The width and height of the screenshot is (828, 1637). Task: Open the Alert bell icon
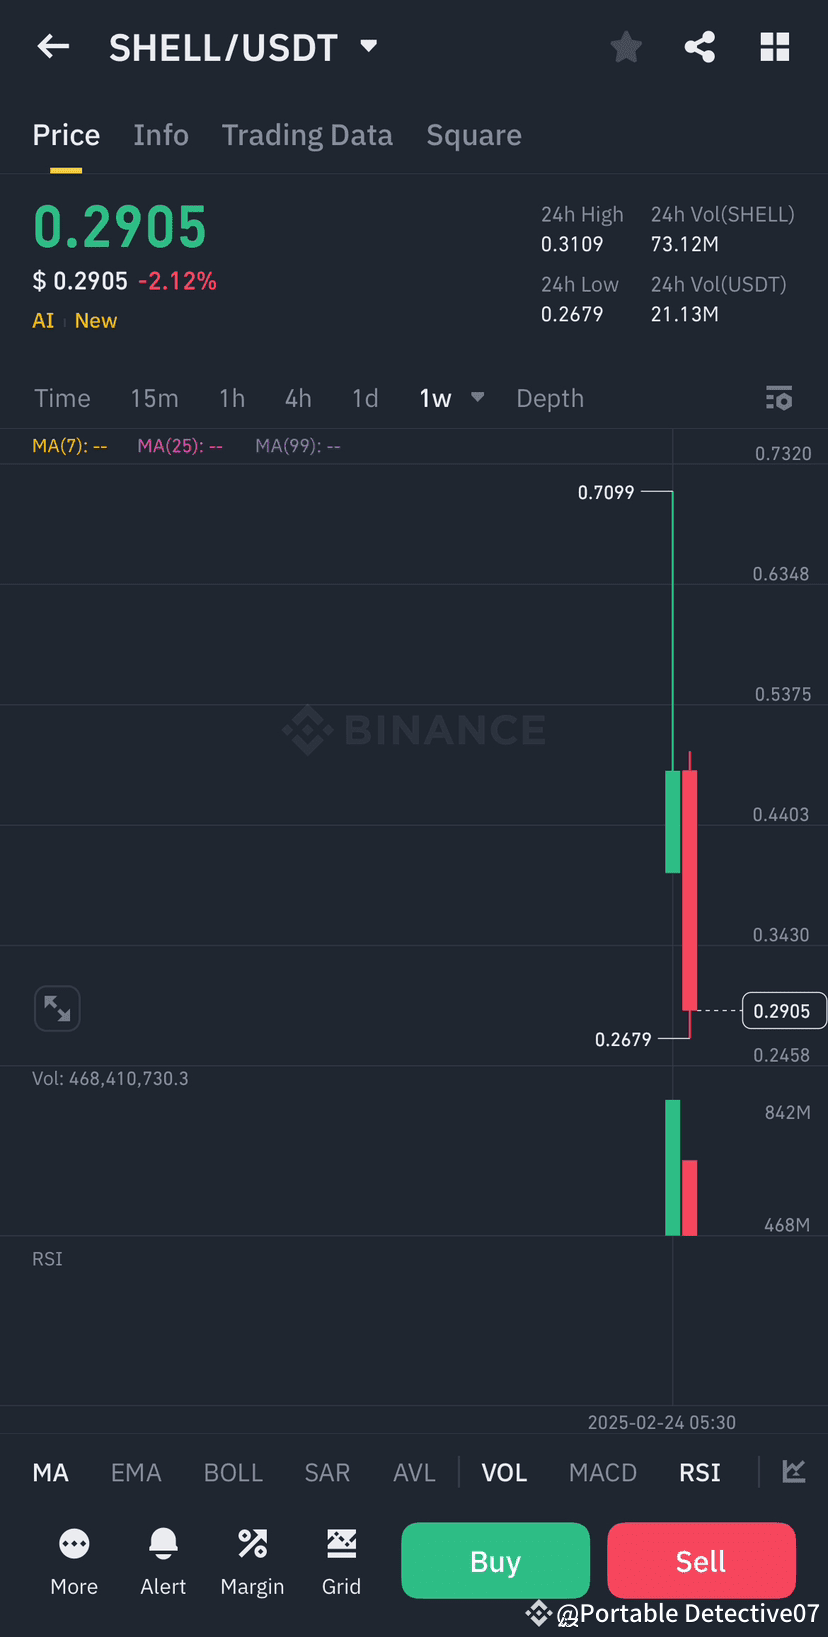coord(163,1545)
